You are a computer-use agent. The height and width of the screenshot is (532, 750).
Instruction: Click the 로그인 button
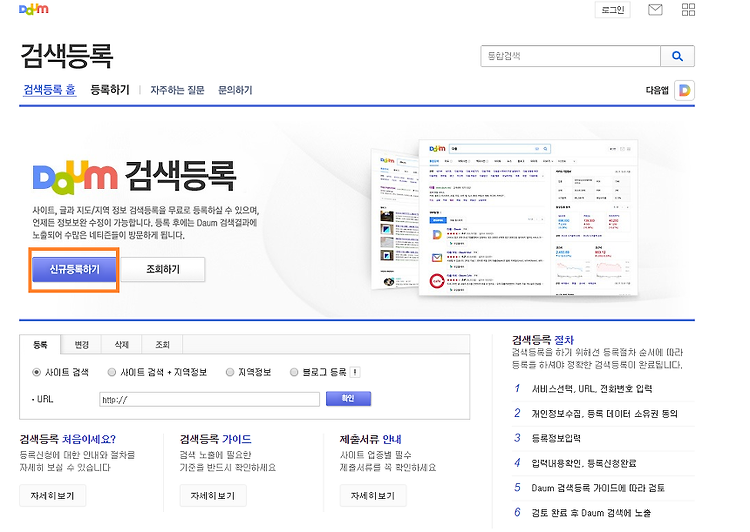click(x=613, y=10)
